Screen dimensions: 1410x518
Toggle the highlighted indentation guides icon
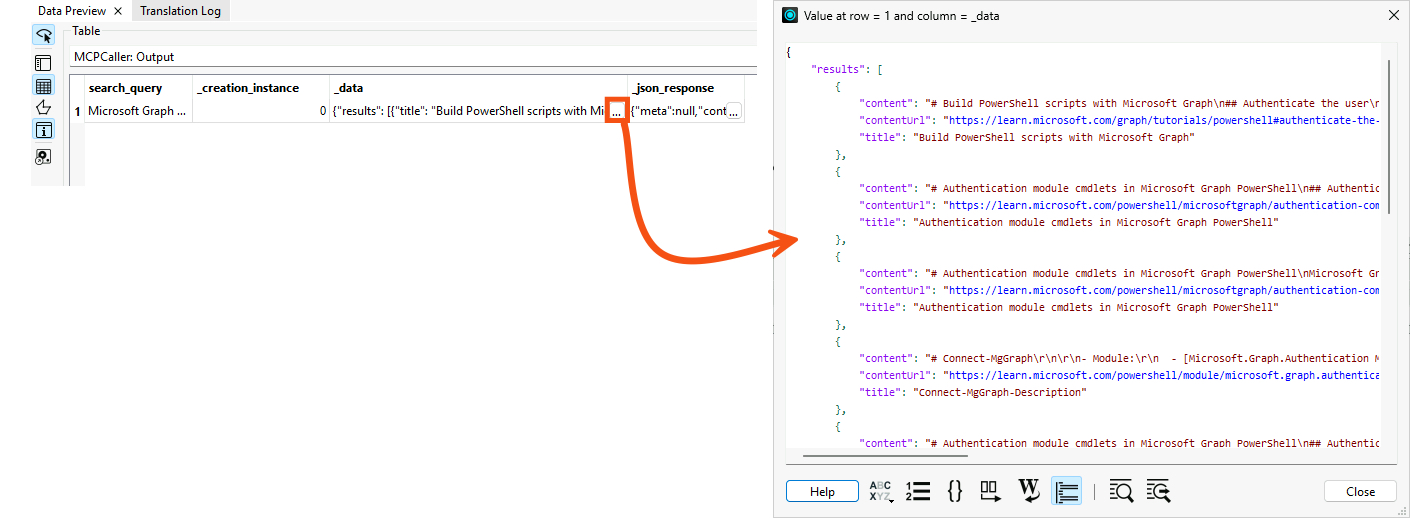click(1067, 491)
